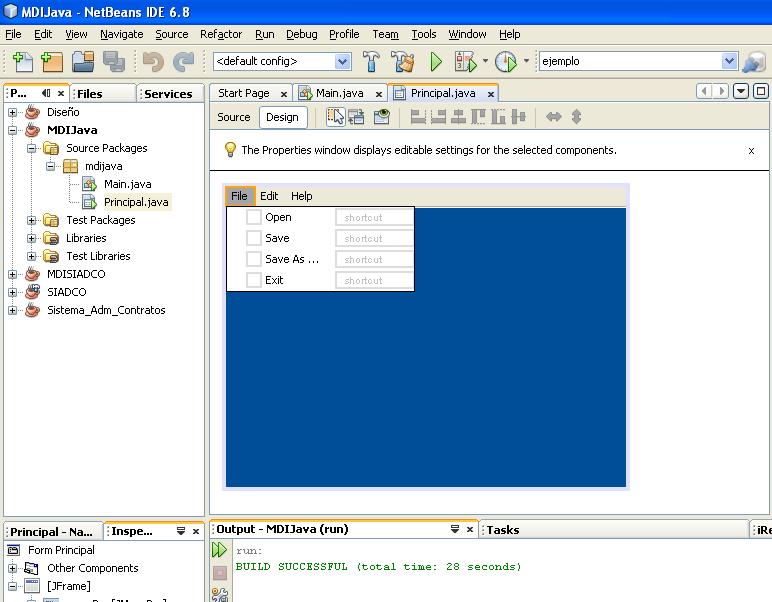Select Principal.java in project tree
772x602 pixels.
click(136, 202)
